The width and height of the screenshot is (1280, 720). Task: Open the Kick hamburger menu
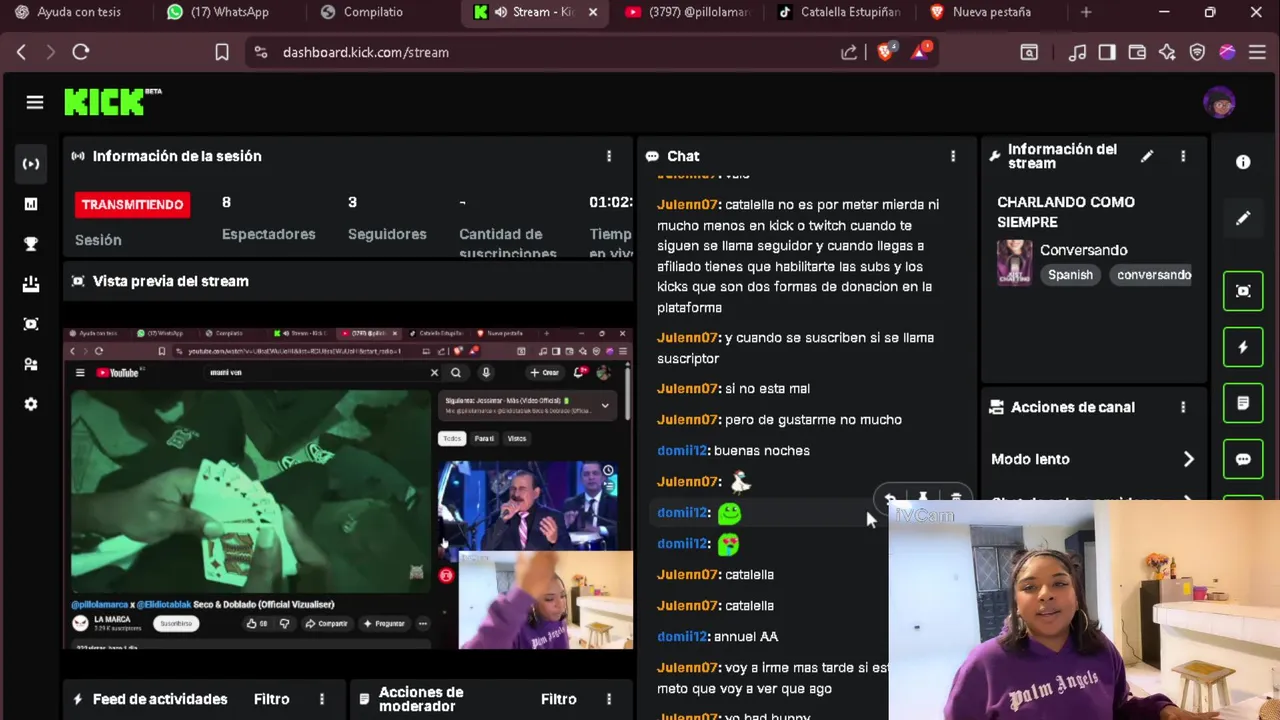pyautogui.click(x=35, y=102)
